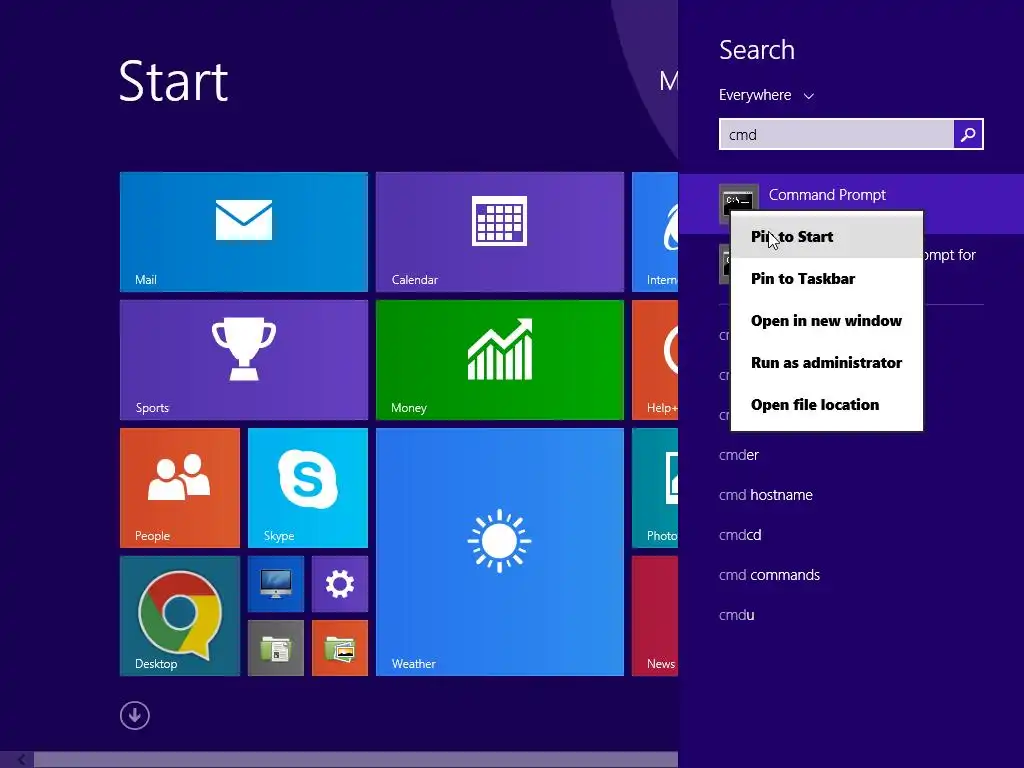1024x768 pixels.
Task: Open the Help+Tips tile
Action: tap(655, 360)
